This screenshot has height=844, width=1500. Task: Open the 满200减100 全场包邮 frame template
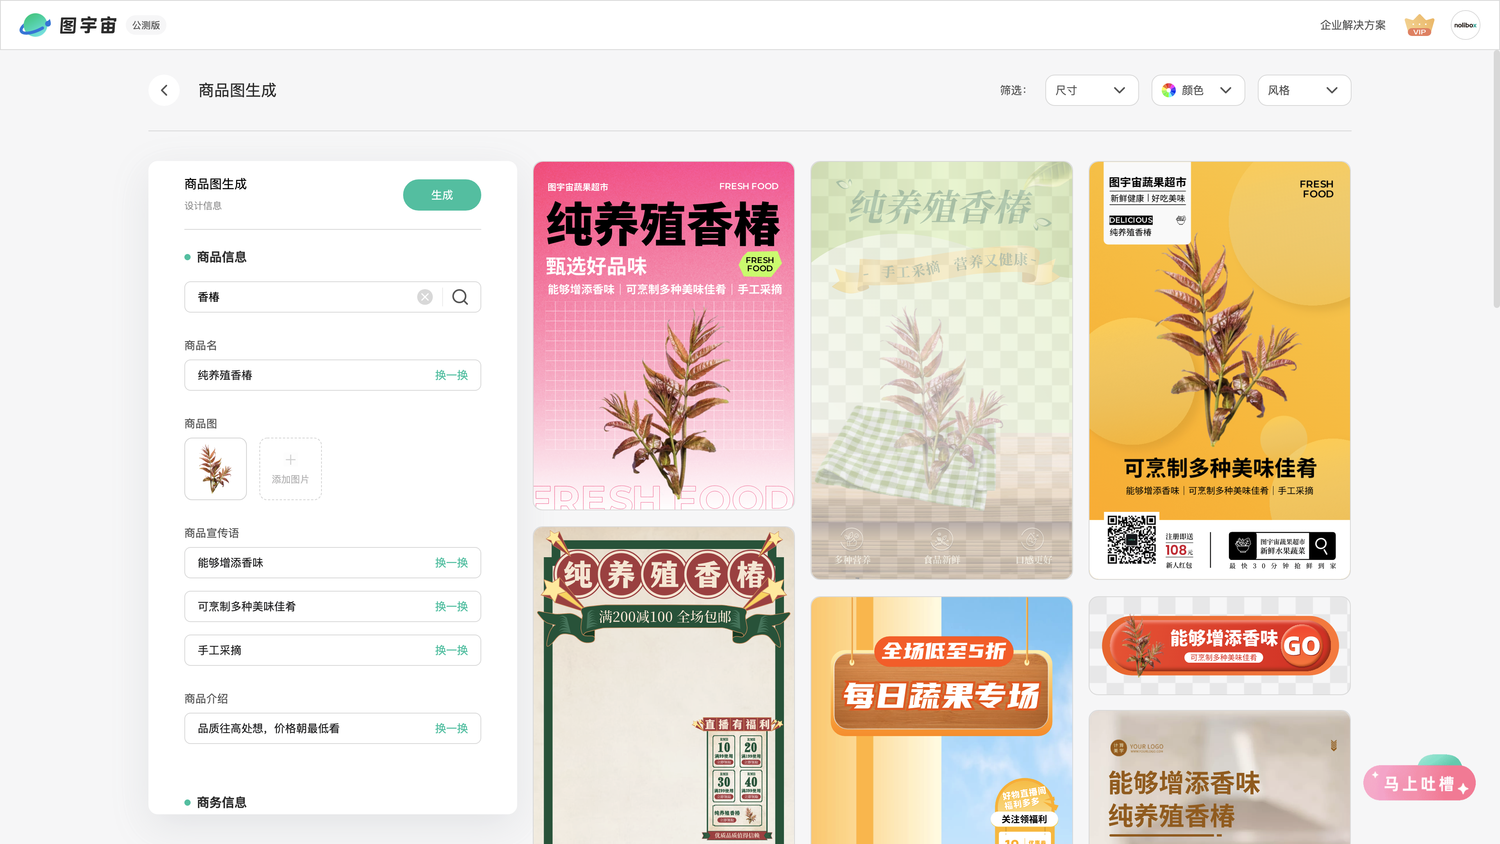click(664, 686)
